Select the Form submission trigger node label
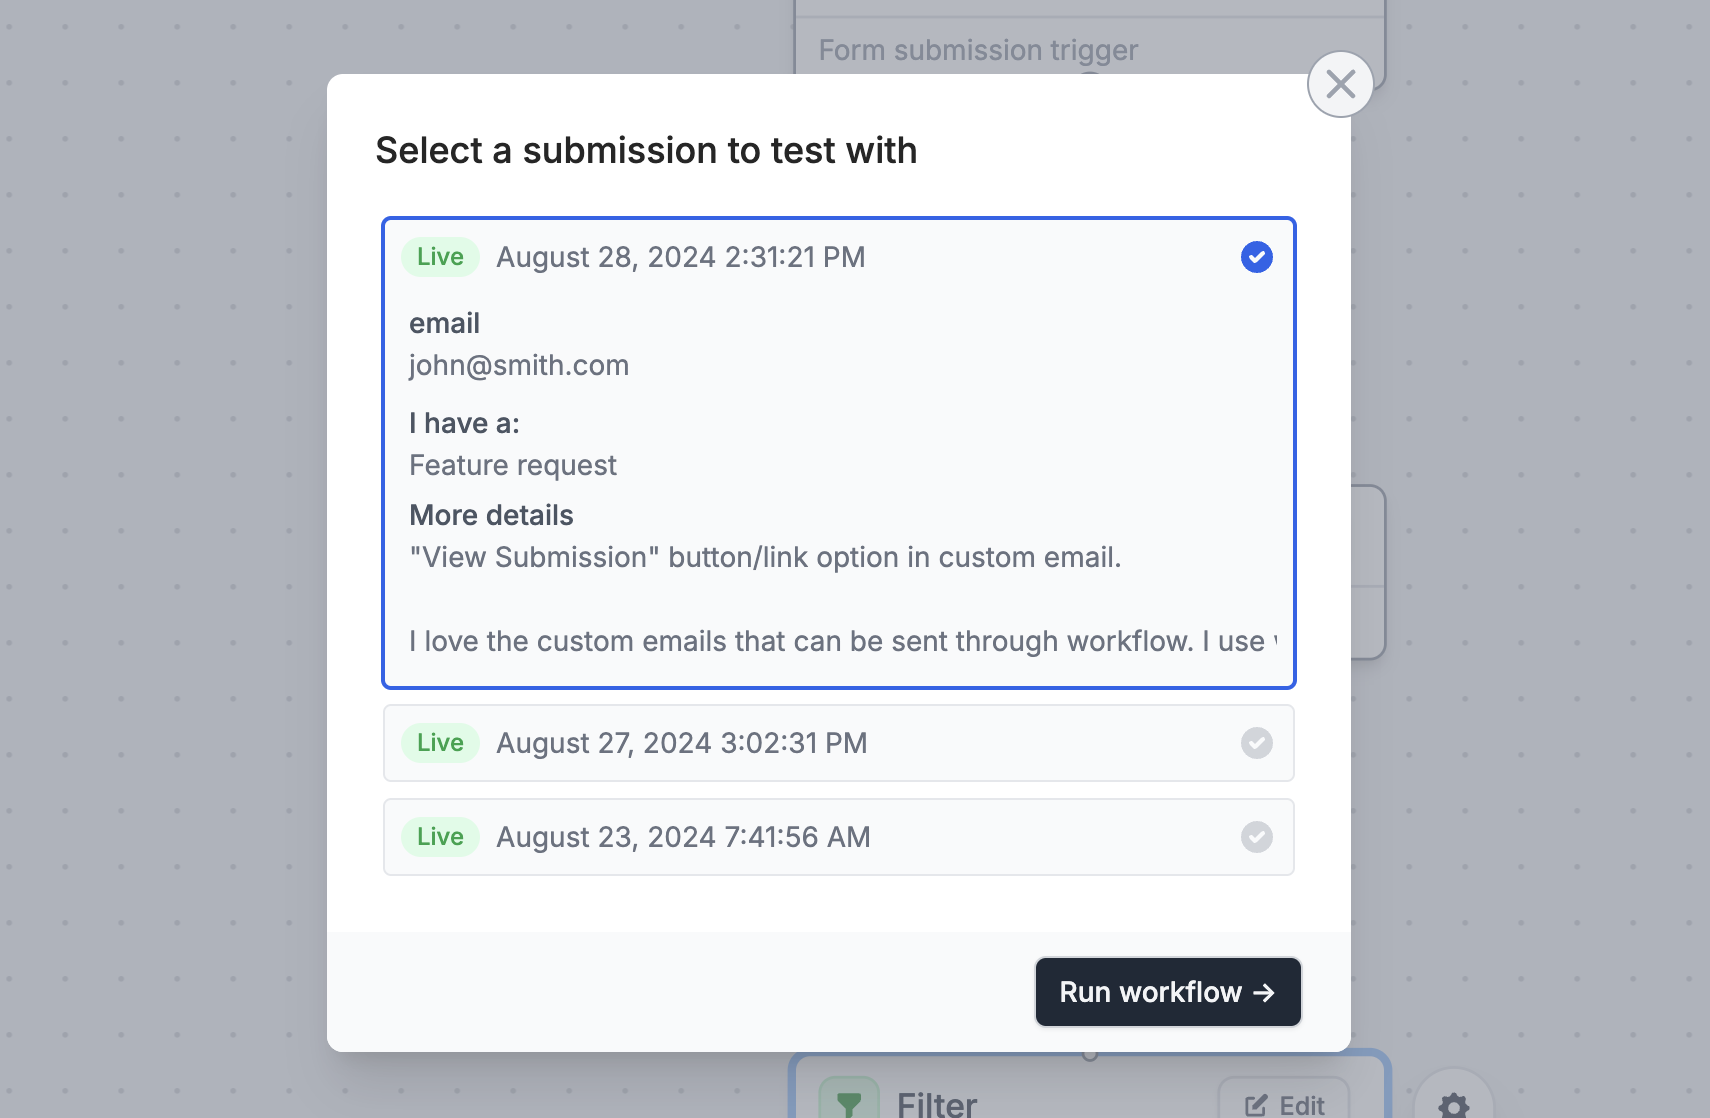The image size is (1710, 1118). (978, 50)
